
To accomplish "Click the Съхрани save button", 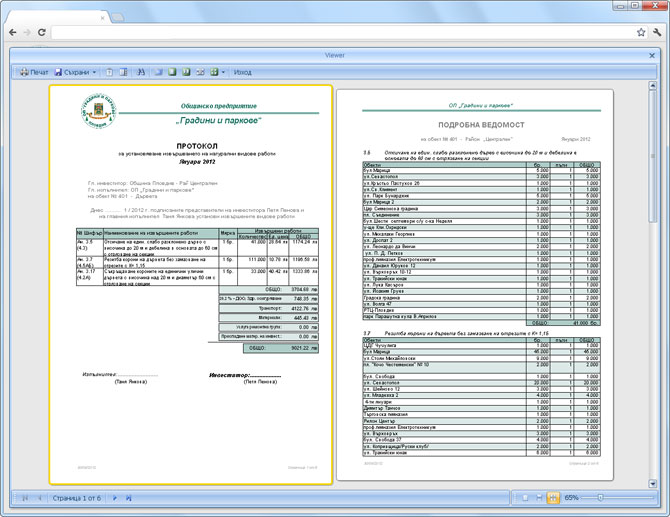I will click(x=71, y=72).
